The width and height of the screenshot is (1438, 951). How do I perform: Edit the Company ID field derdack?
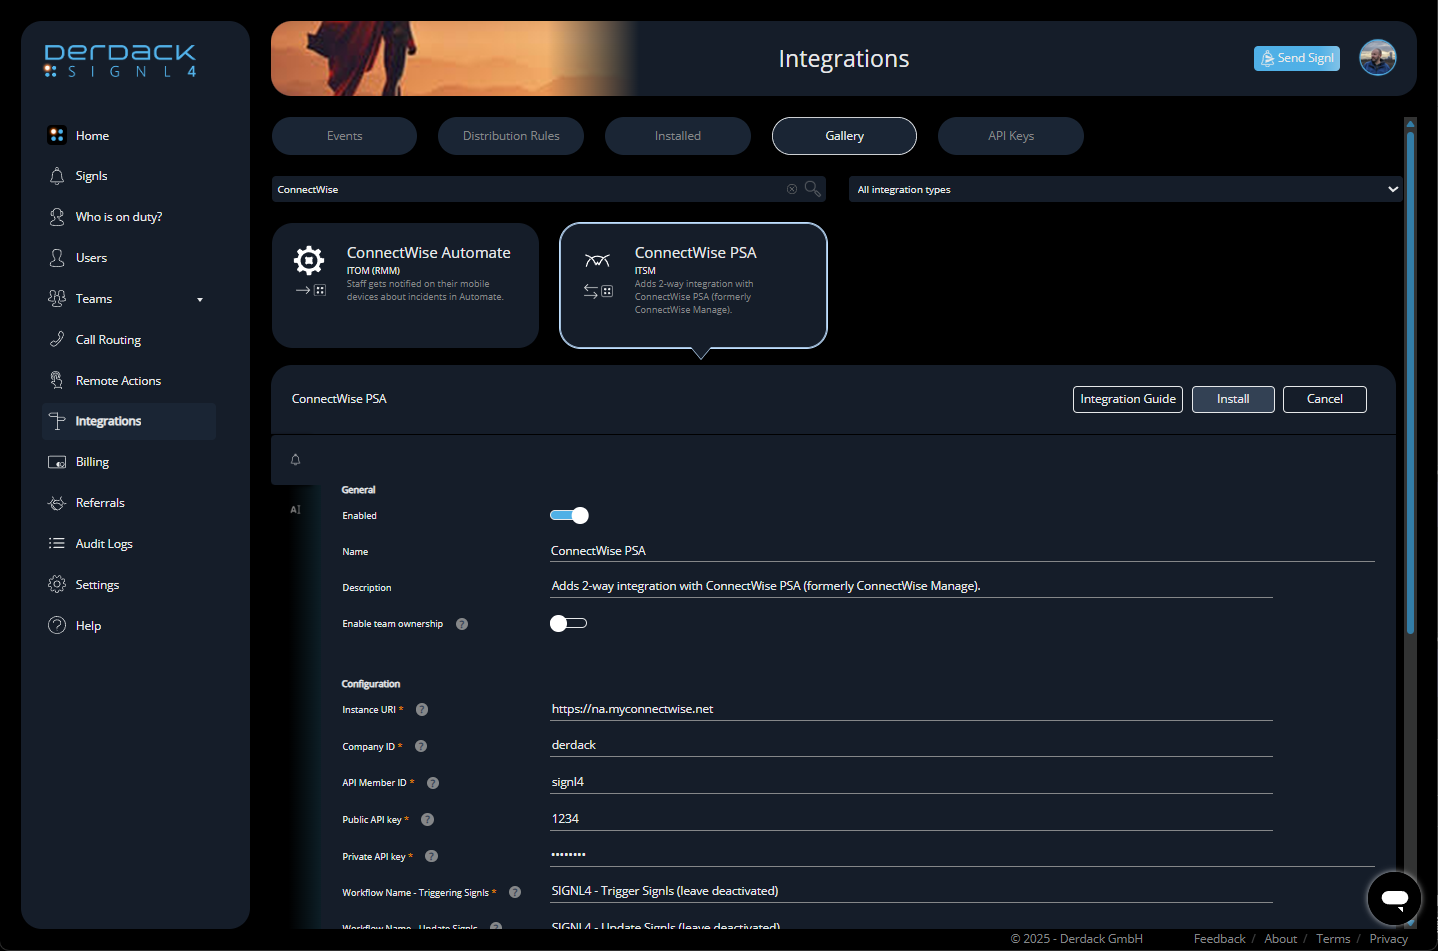tap(911, 745)
